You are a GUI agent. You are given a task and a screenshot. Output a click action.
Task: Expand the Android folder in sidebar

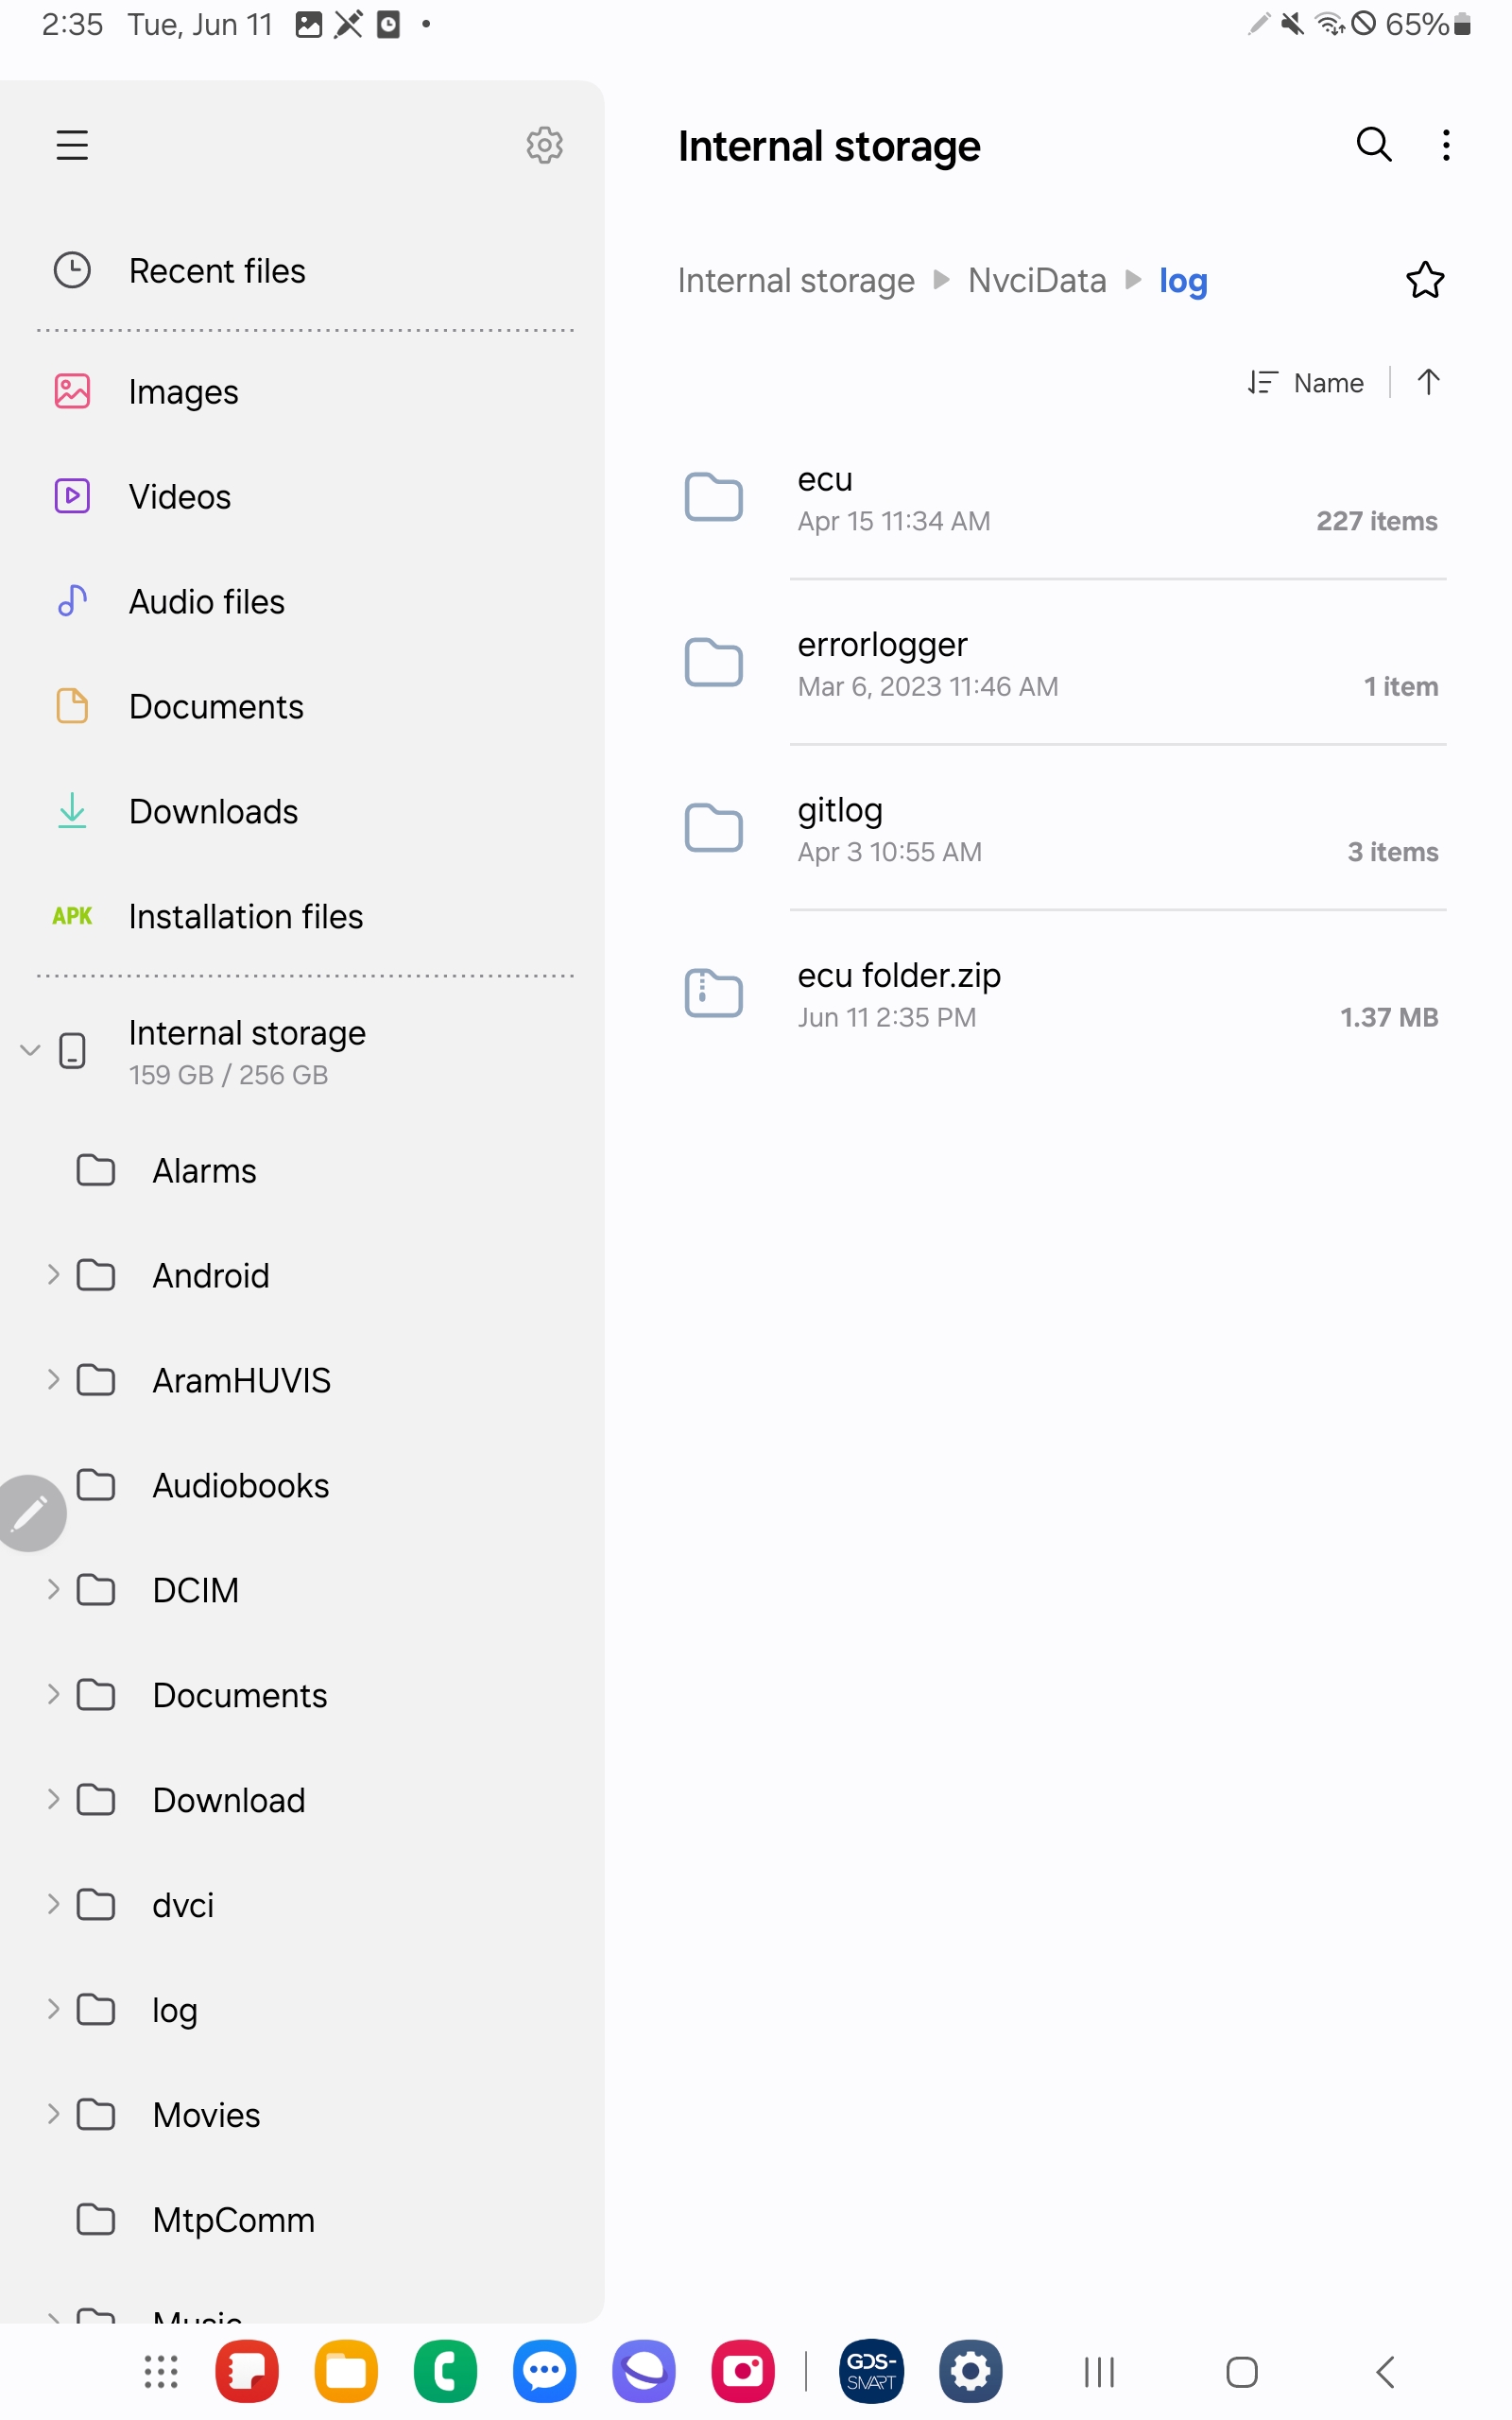point(53,1275)
